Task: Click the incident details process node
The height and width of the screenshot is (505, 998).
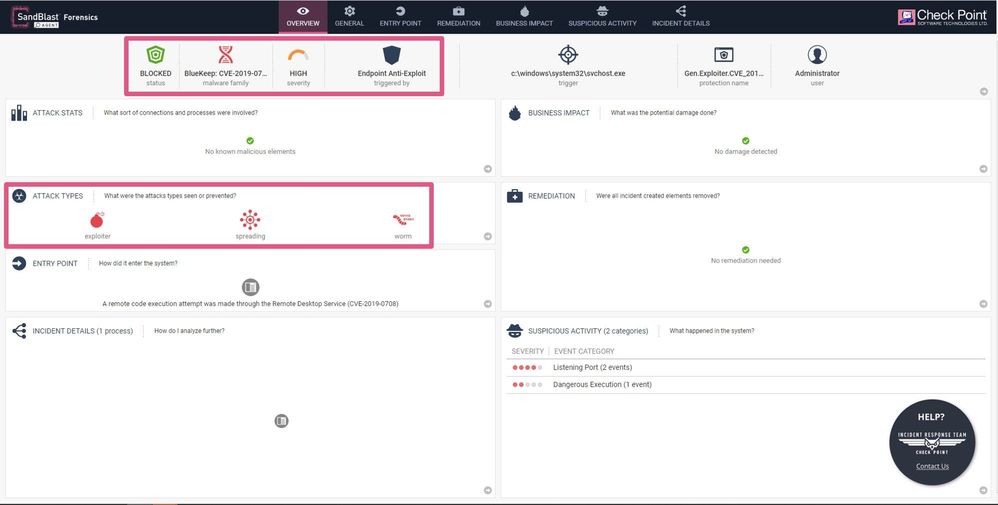Action: (x=282, y=421)
